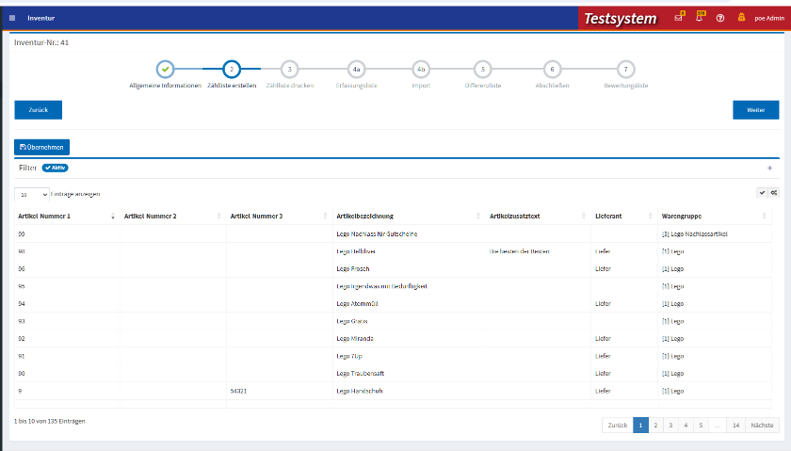Sort by Artikelzusatztext column
Screen dimensions: 791x451
tap(538, 216)
